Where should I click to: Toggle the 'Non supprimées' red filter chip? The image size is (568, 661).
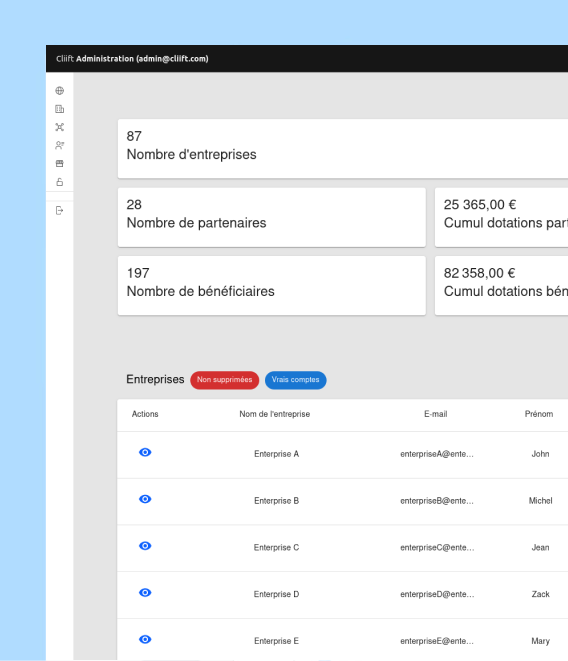click(224, 380)
